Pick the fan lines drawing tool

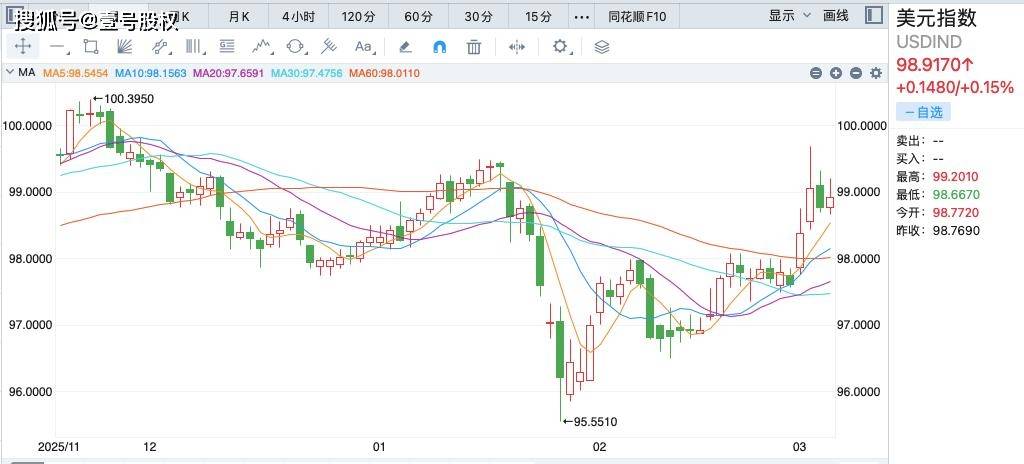(x=125, y=46)
